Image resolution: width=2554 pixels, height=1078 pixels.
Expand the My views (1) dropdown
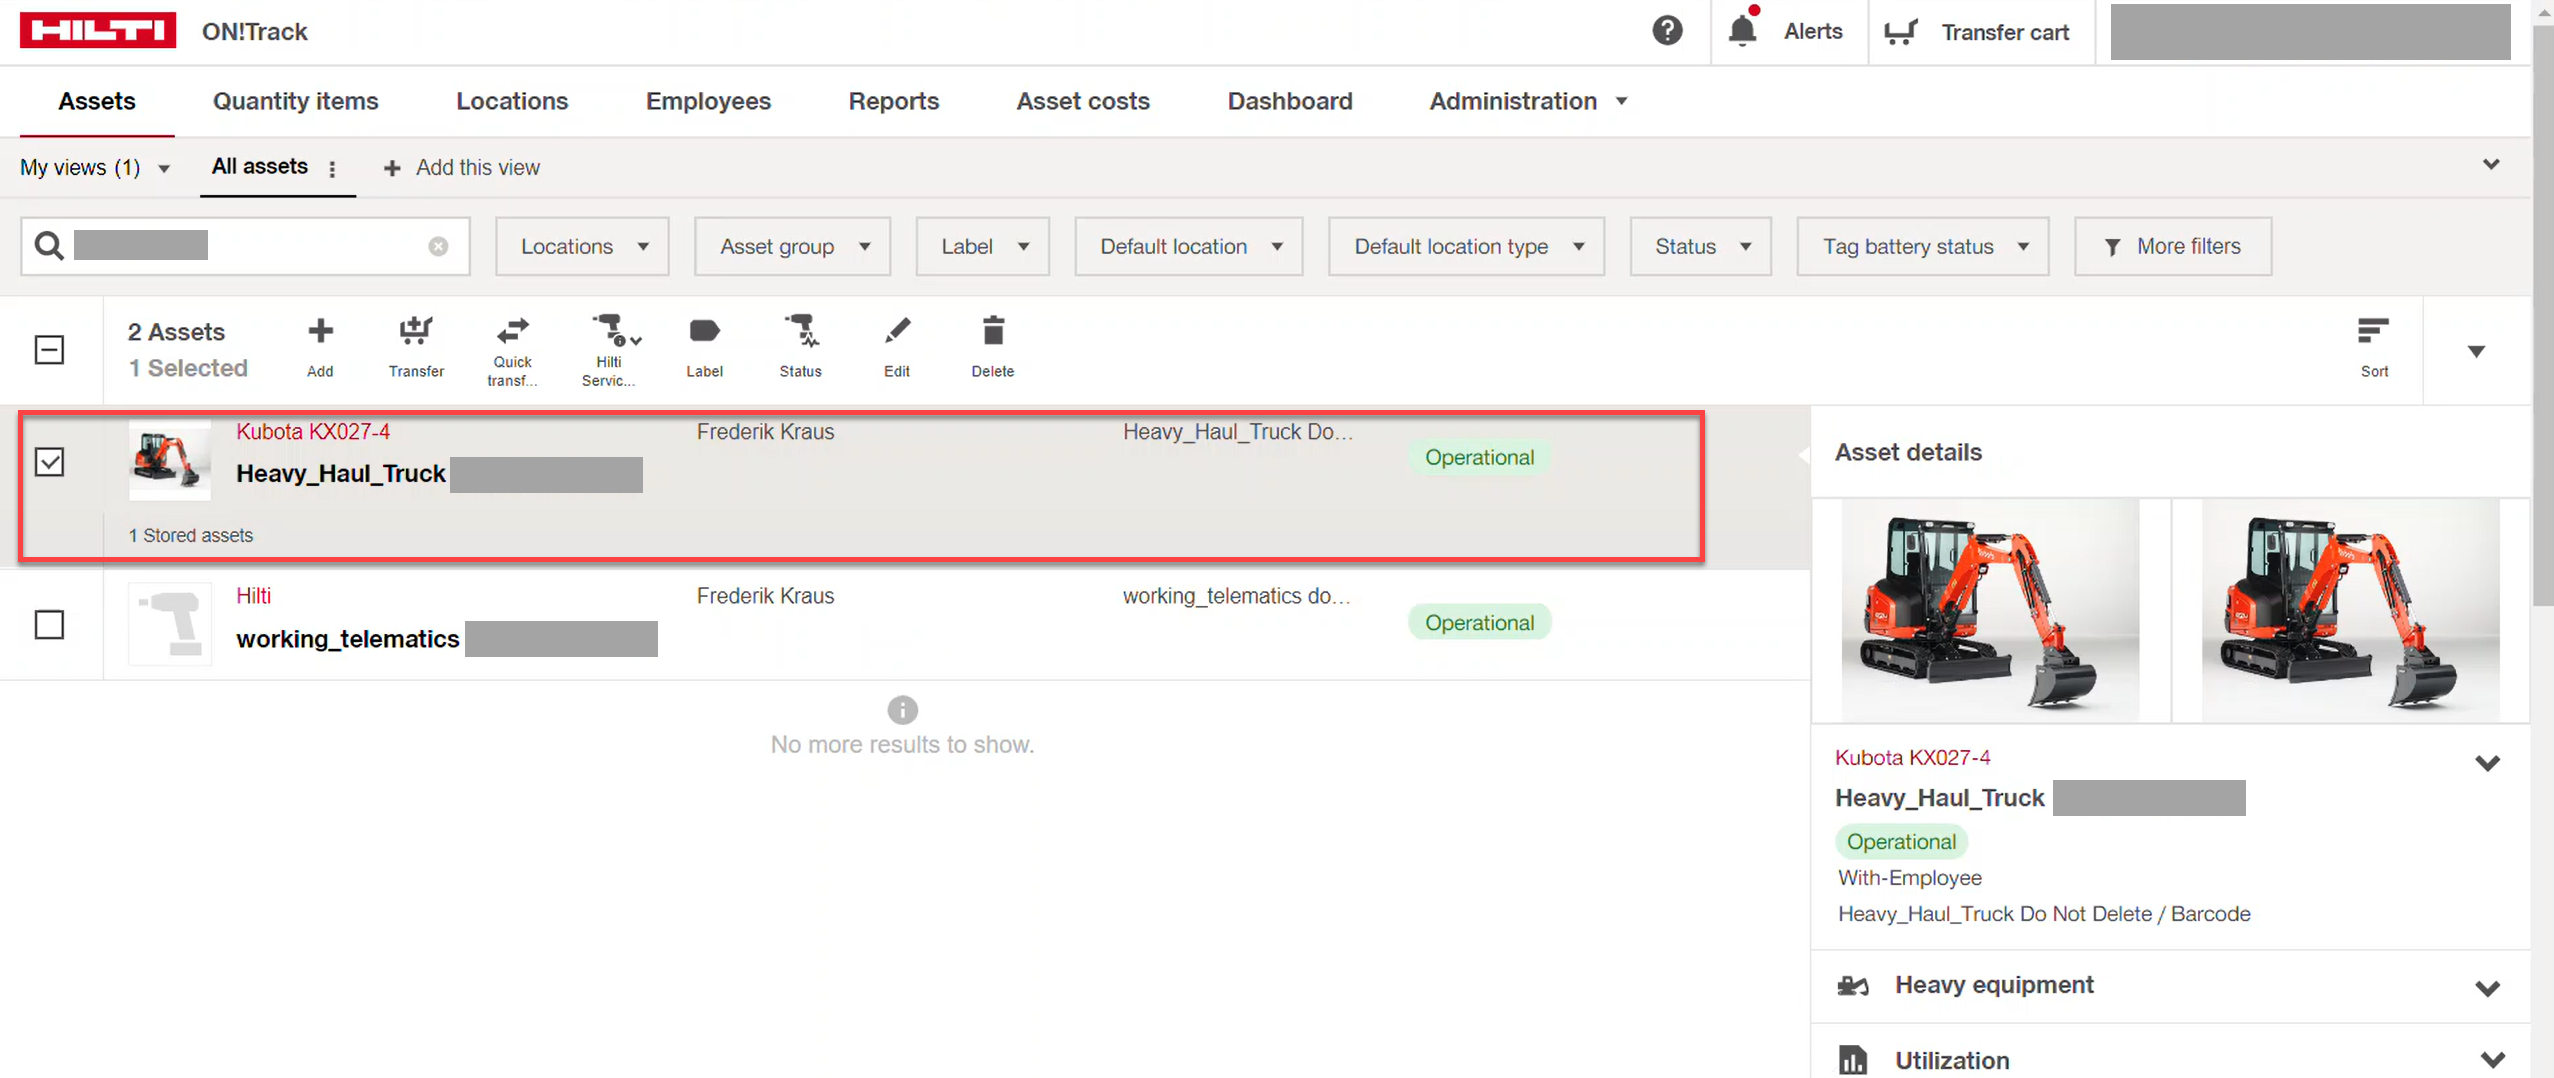pos(95,168)
